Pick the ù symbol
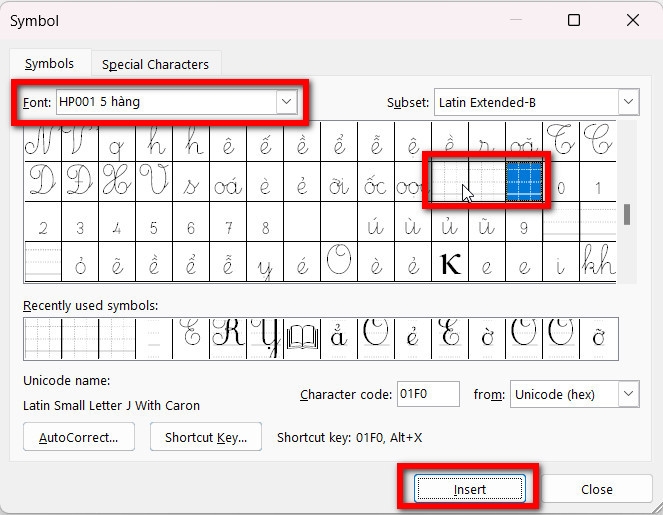 (413, 222)
